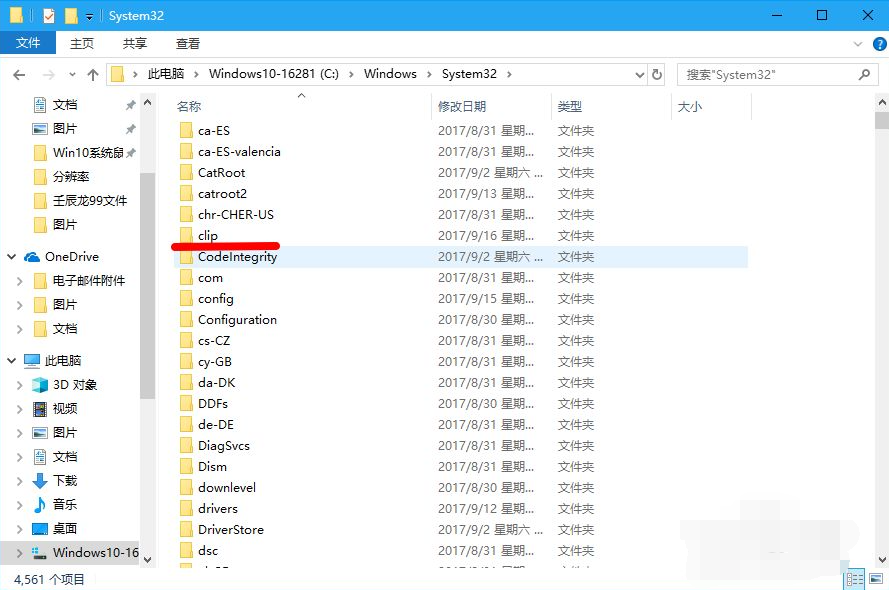Sort by the 大小 column header

coord(689,107)
